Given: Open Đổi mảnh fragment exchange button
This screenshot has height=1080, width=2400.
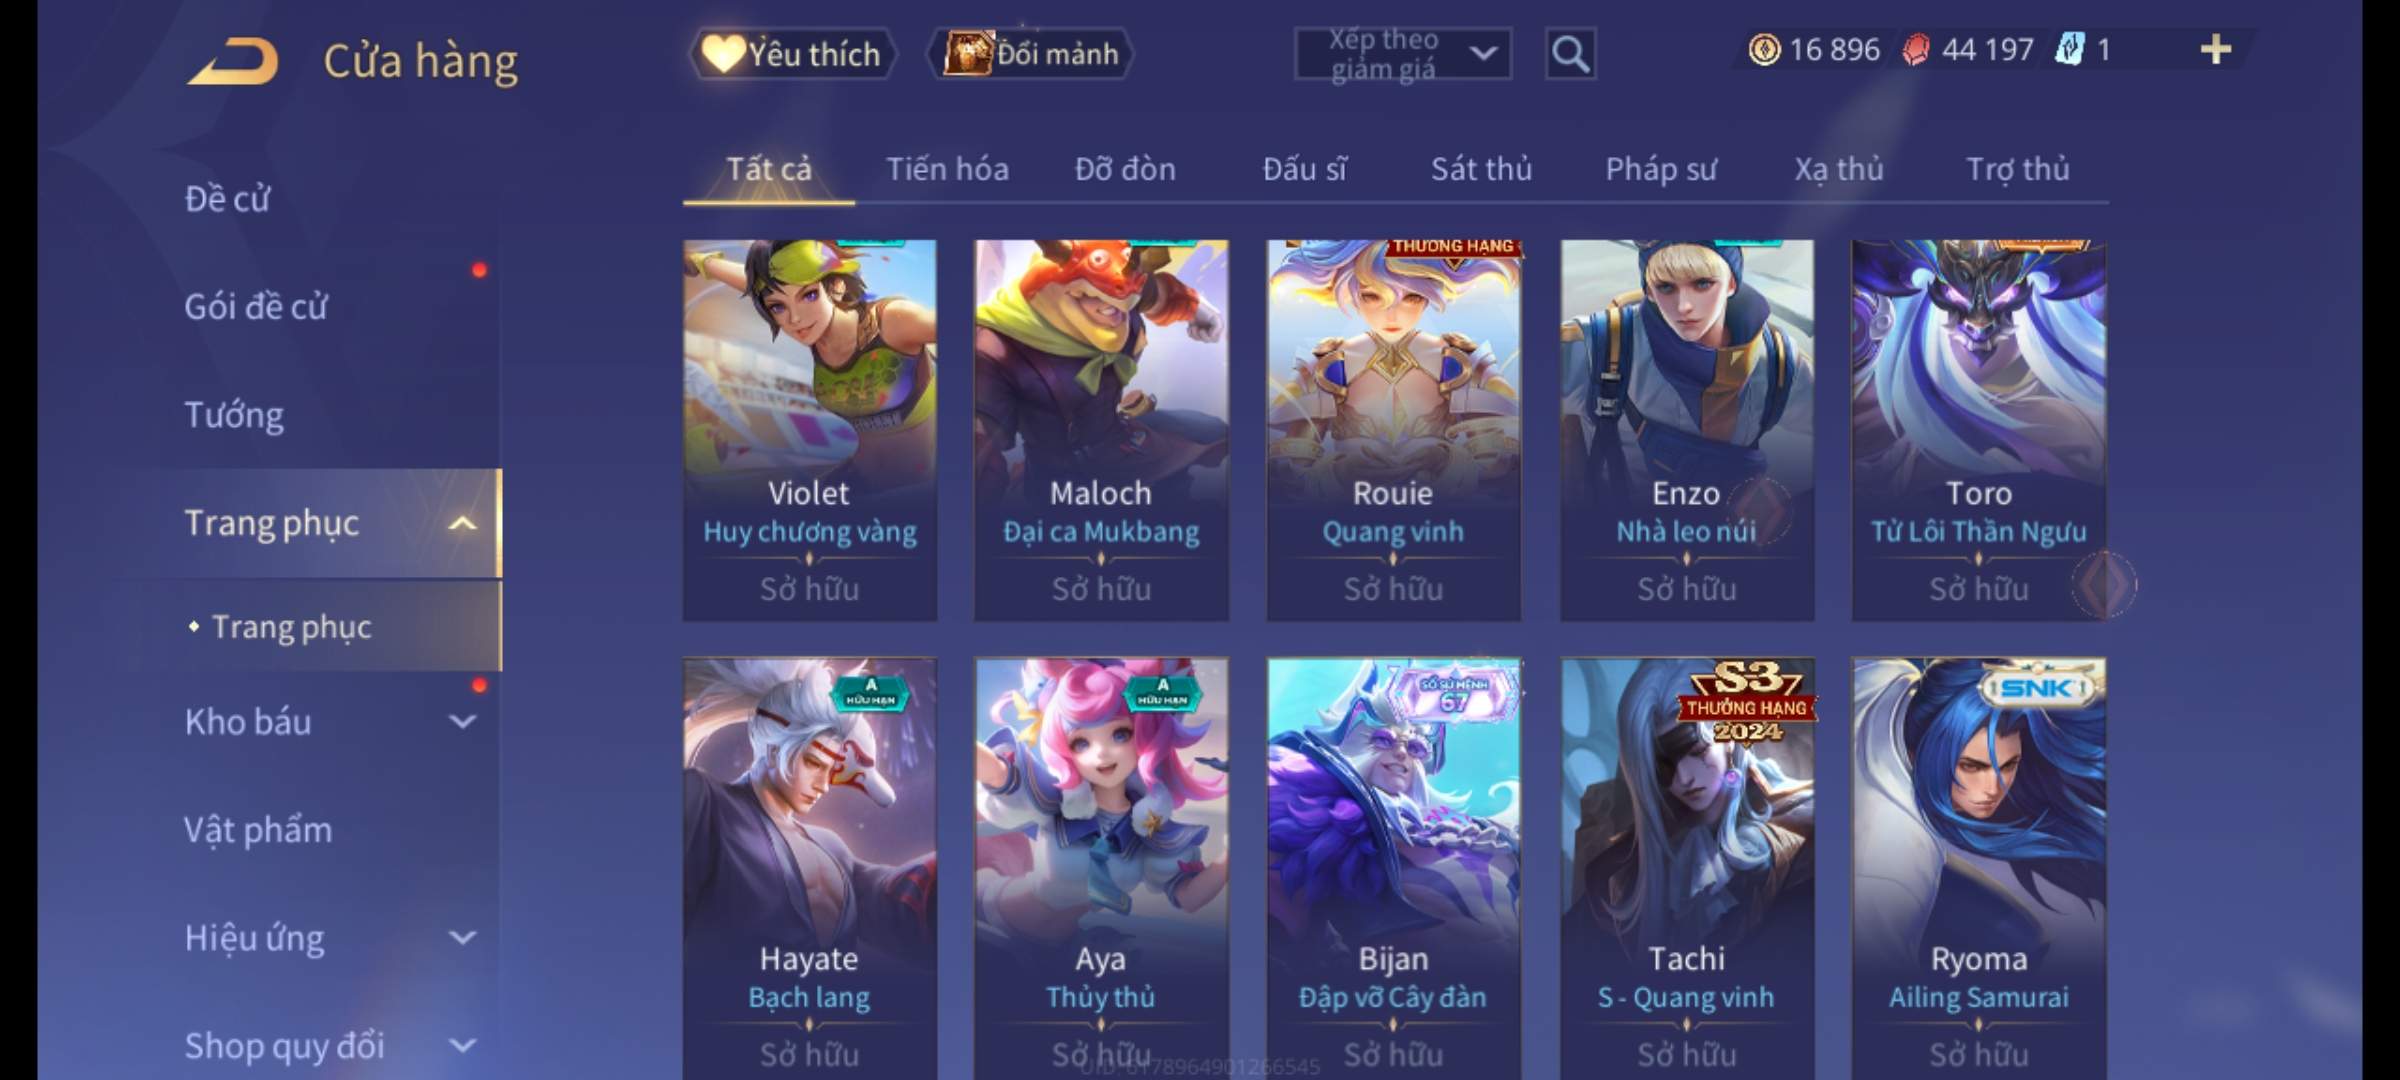Looking at the screenshot, I should pos(1031,54).
